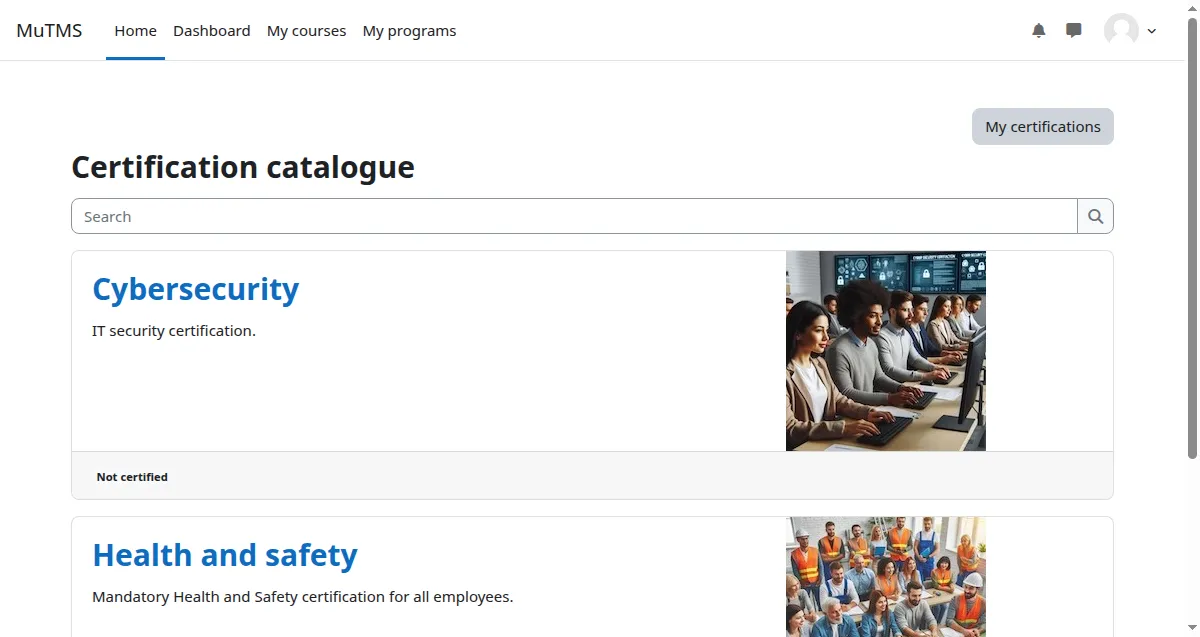Open the MuTMS home logo
Viewport: 1200px width, 637px height.
pyautogui.click(x=49, y=30)
